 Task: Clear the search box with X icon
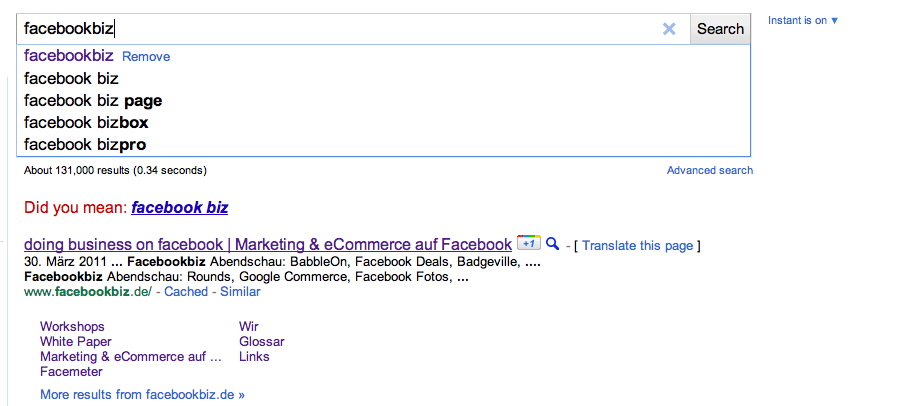coord(669,29)
